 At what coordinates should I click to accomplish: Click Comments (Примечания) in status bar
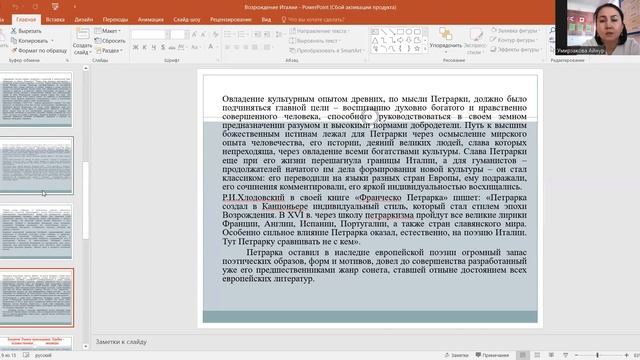point(492,355)
